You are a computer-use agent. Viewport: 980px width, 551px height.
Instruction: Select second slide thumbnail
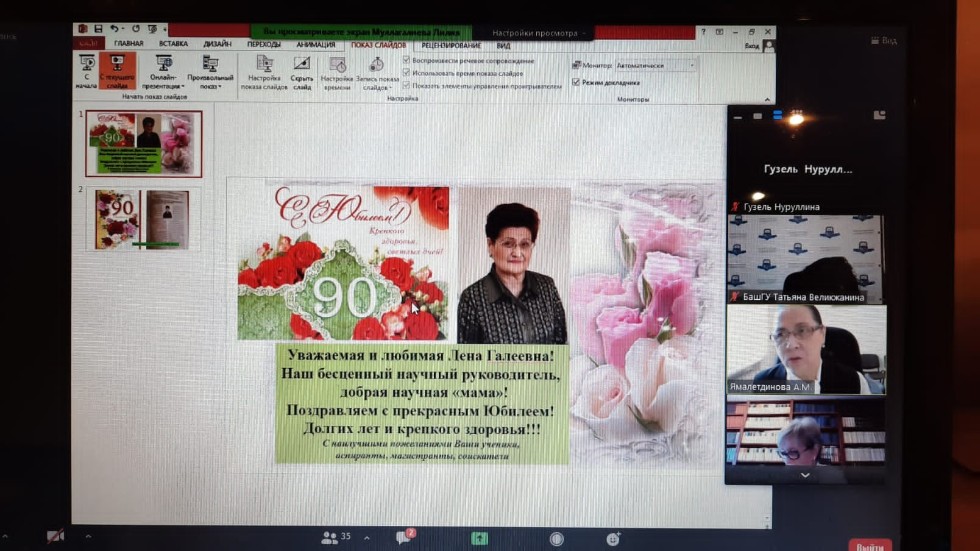click(142, 219)
